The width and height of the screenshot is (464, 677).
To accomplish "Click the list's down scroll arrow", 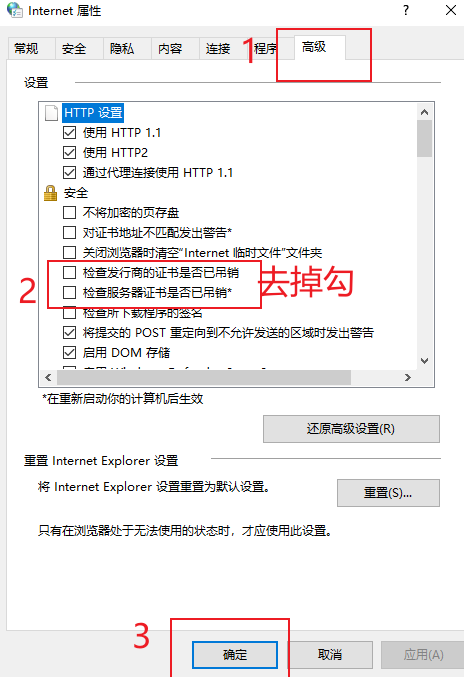I will coord(424,361).
